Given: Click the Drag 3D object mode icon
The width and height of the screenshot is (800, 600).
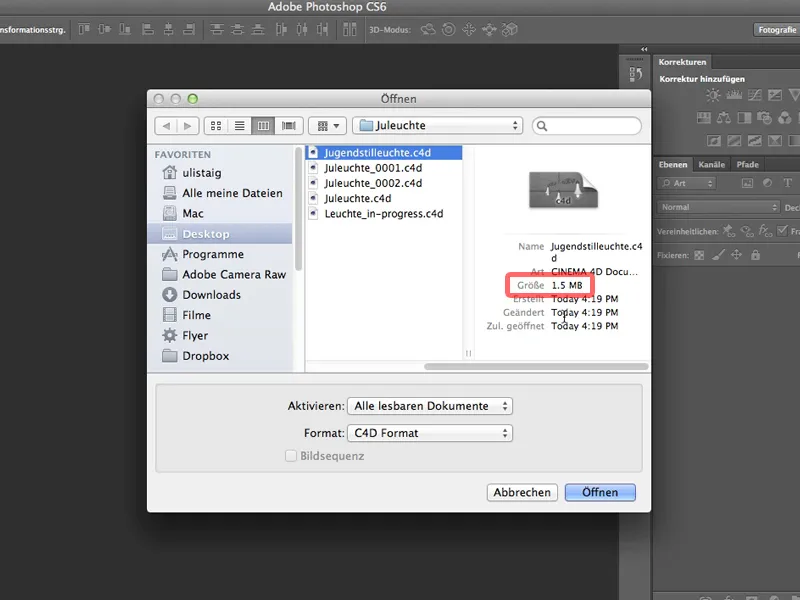Looking at the screenshot, I should (469, 30).
